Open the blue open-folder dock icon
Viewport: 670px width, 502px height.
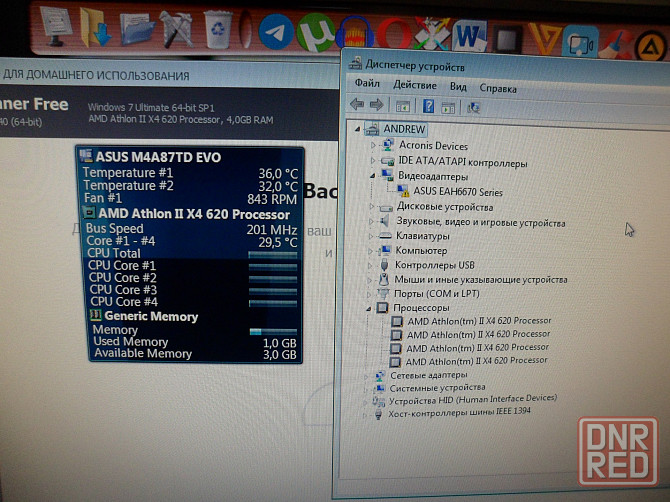coord(137,28)
